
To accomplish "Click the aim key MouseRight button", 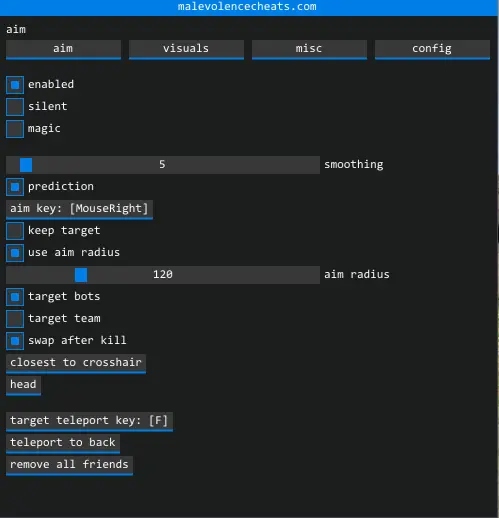I will pos(79,210).
